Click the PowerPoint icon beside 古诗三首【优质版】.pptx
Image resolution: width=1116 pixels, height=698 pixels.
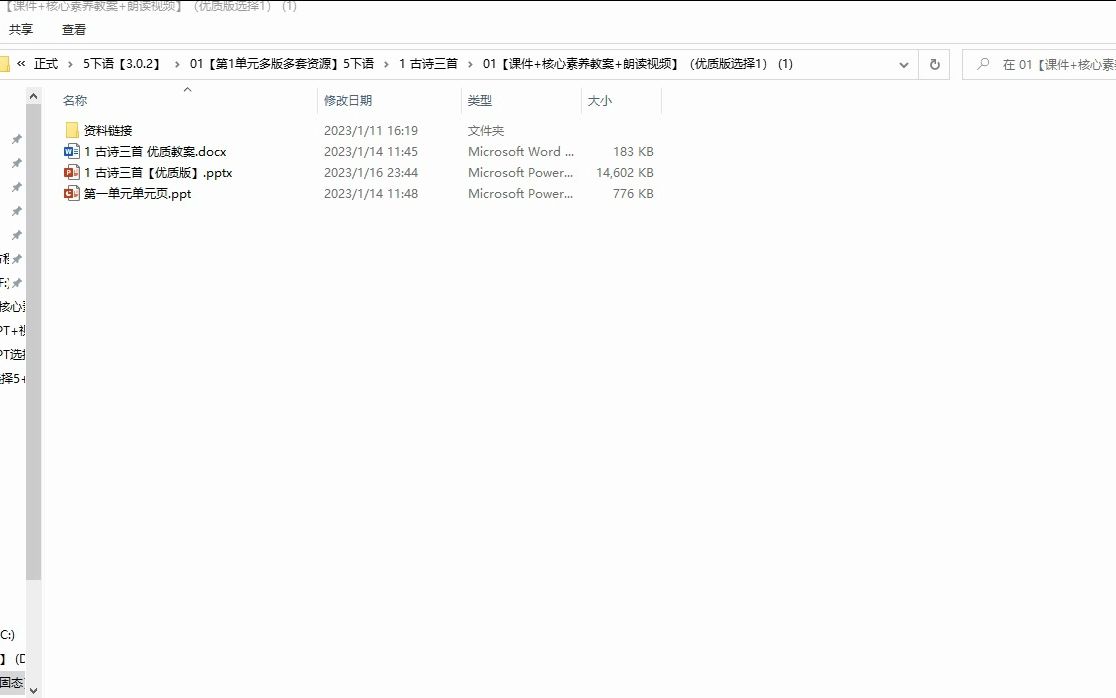(x=70, y=172)
